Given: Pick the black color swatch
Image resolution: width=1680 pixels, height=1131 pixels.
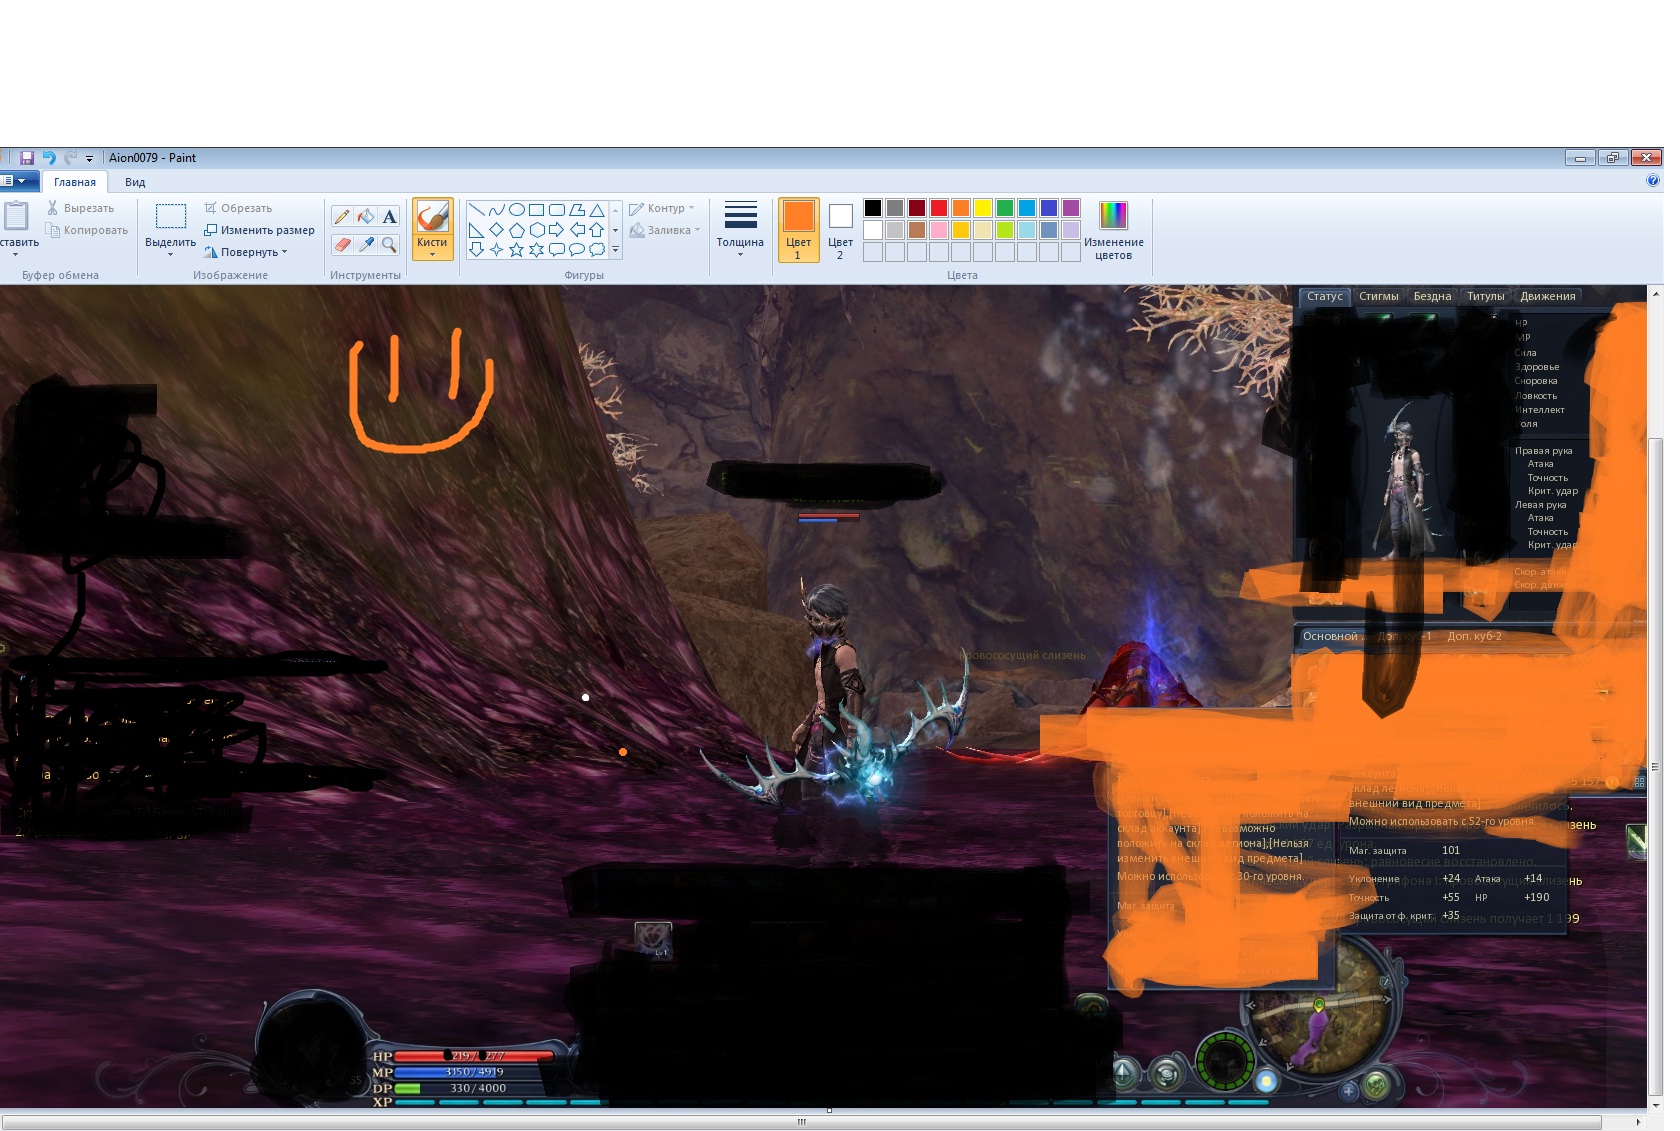Looking at the screenshot, I should [873, 208].
